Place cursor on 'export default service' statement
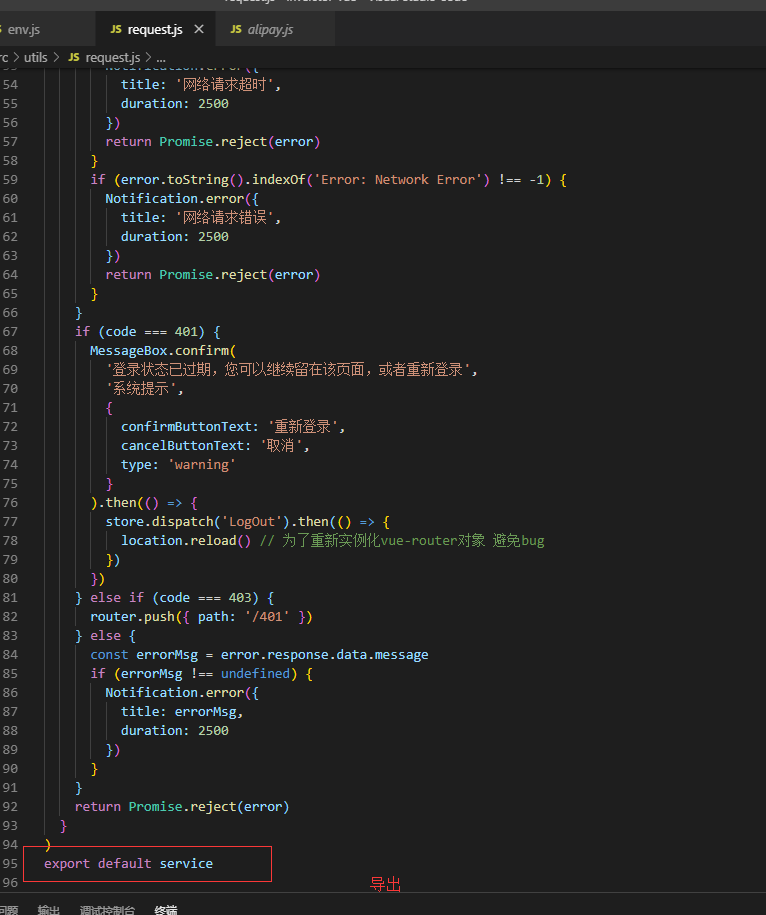Screen dimensions: 766x915 [128, 863]
